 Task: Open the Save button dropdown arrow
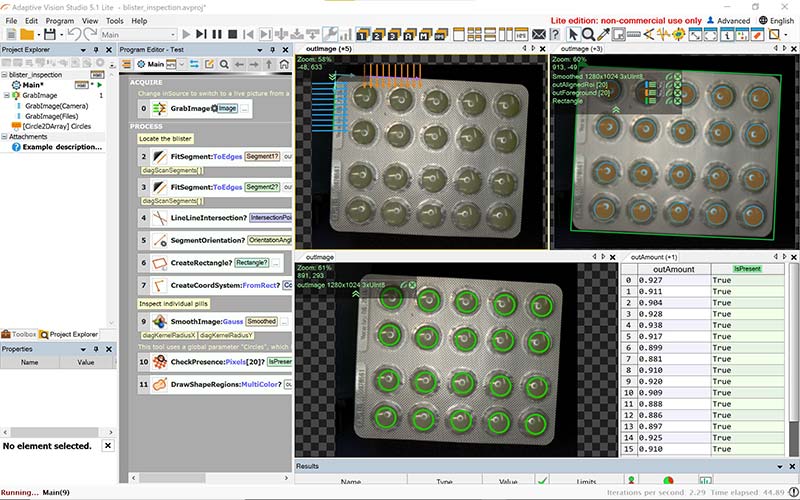click(62, 35)
